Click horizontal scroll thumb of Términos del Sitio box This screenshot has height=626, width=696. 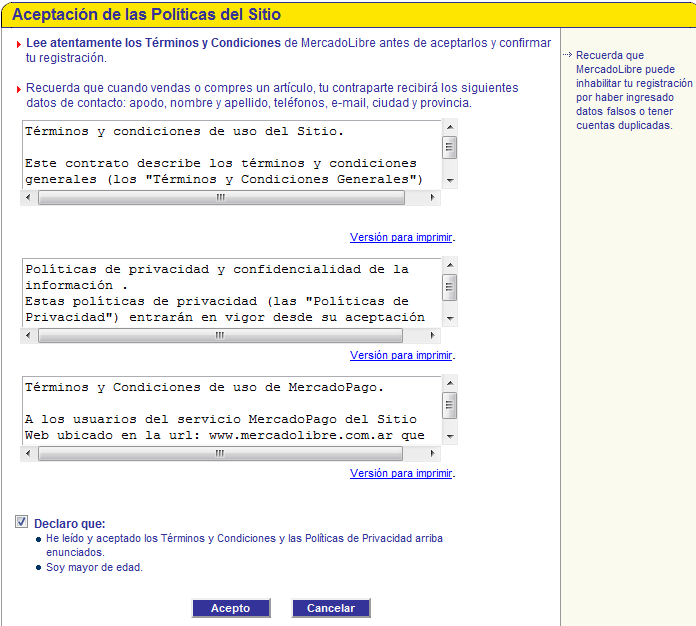tap(221, 197)
